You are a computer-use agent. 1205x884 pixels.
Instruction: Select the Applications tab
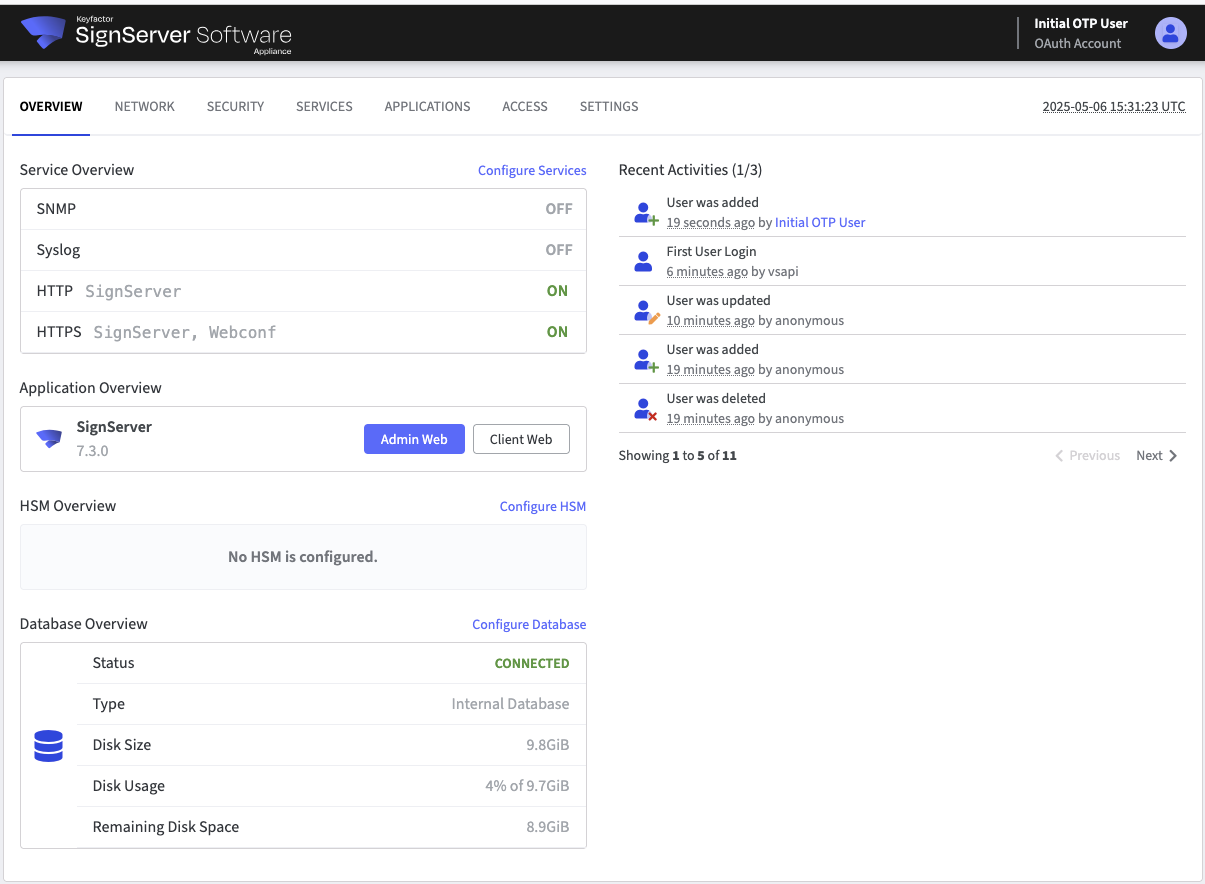click(427, 107)
